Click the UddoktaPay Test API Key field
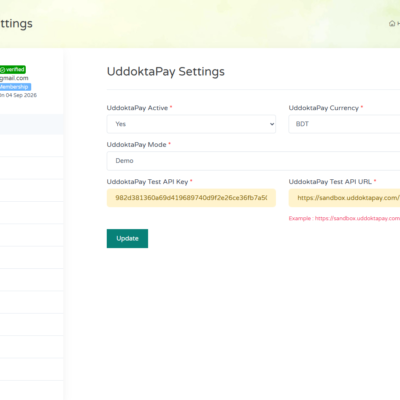Image resolution: width=400 pixels, height=400 pixels. point(191,198)
